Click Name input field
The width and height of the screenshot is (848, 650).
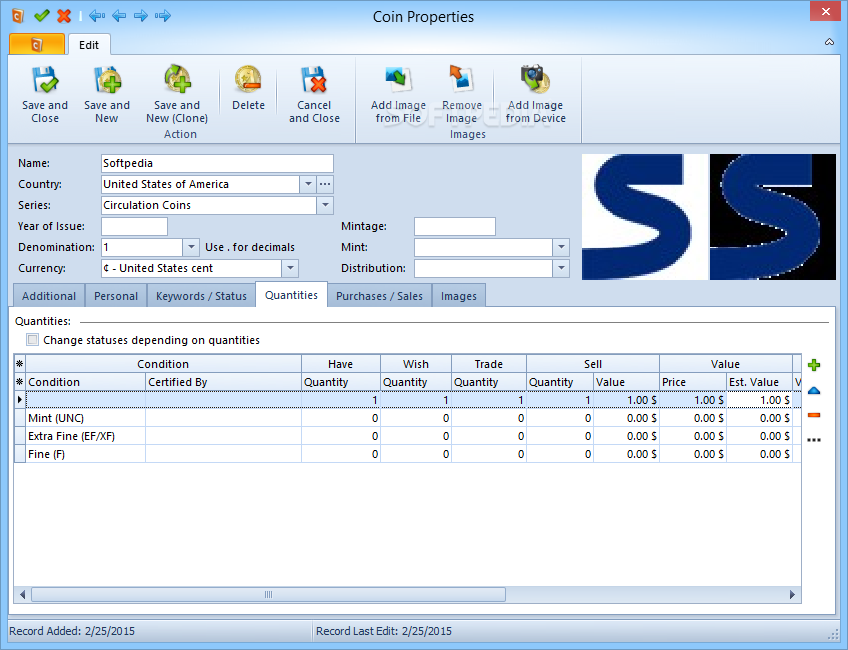(217, 163)
